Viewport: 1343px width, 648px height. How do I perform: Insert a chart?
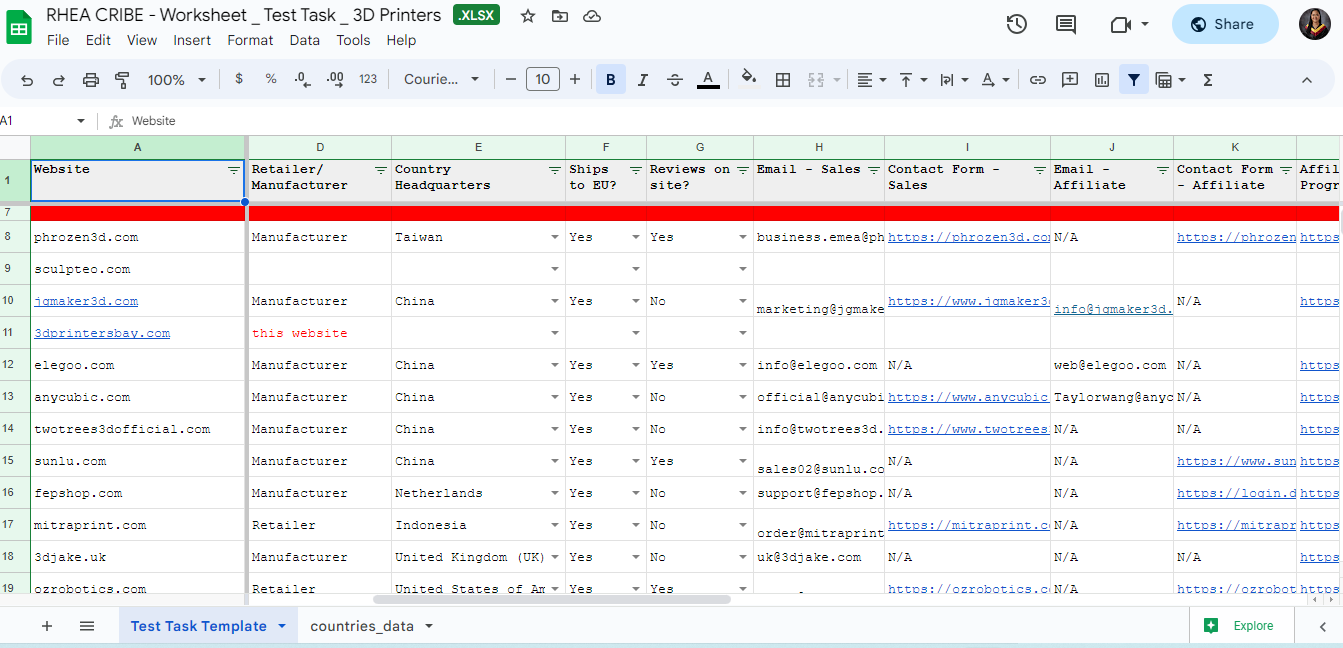coord(1102,80)
